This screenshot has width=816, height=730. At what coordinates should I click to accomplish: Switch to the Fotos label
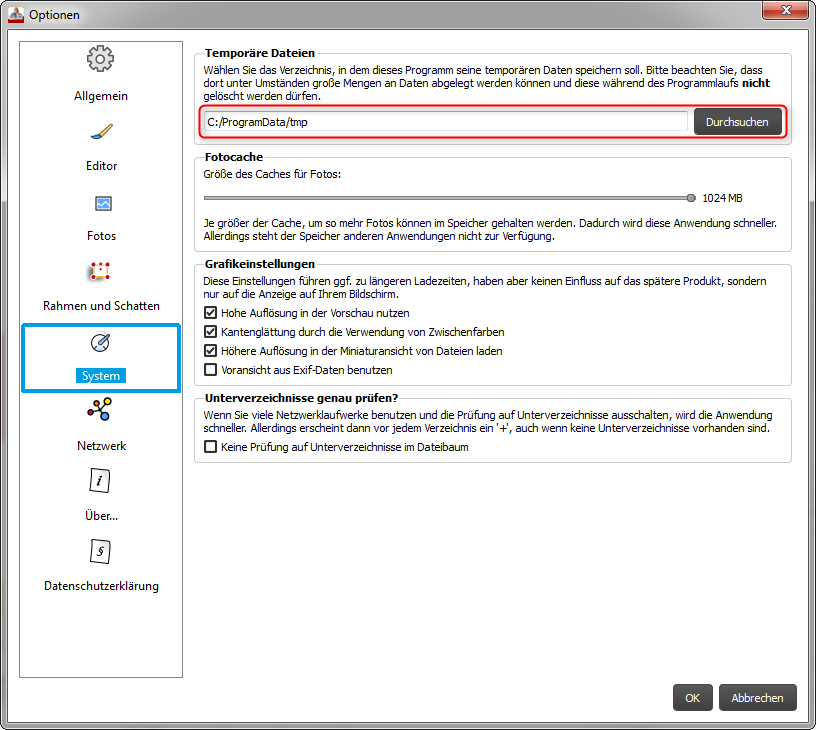click(101, 236)
